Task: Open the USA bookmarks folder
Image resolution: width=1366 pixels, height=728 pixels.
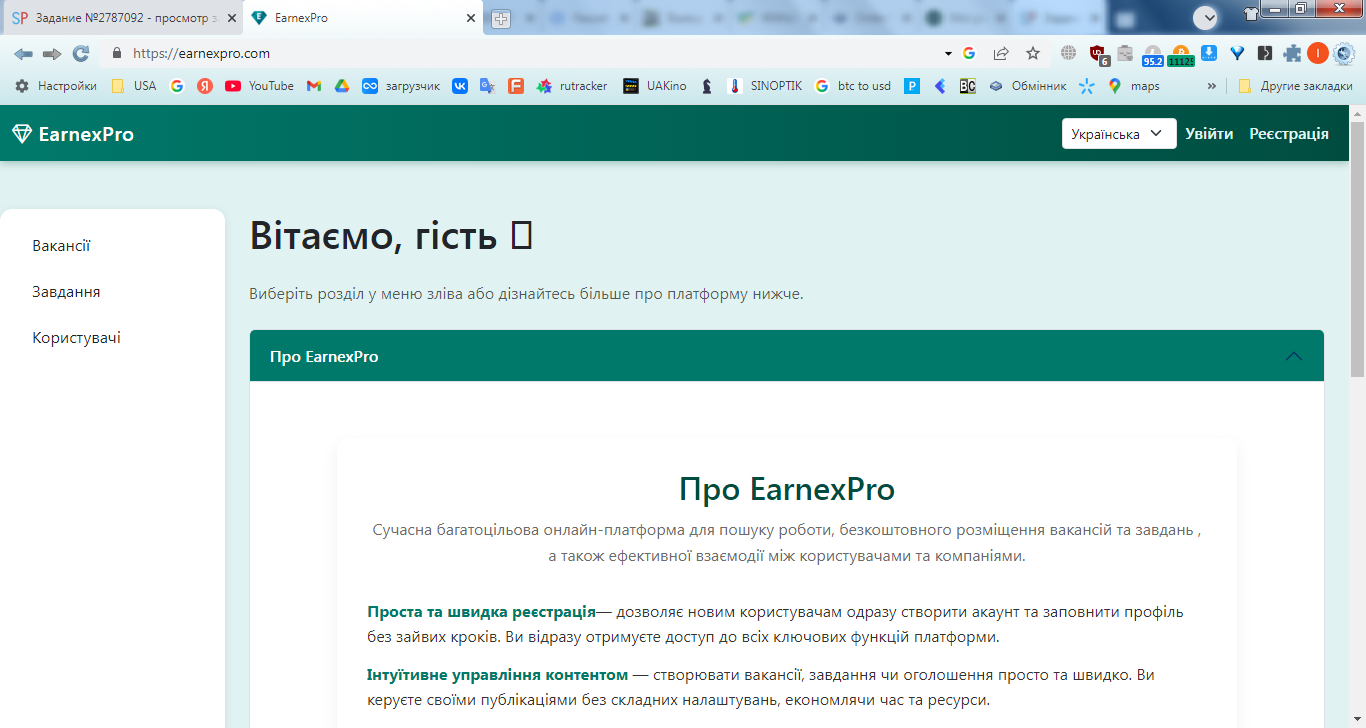Action: (133, 86)
